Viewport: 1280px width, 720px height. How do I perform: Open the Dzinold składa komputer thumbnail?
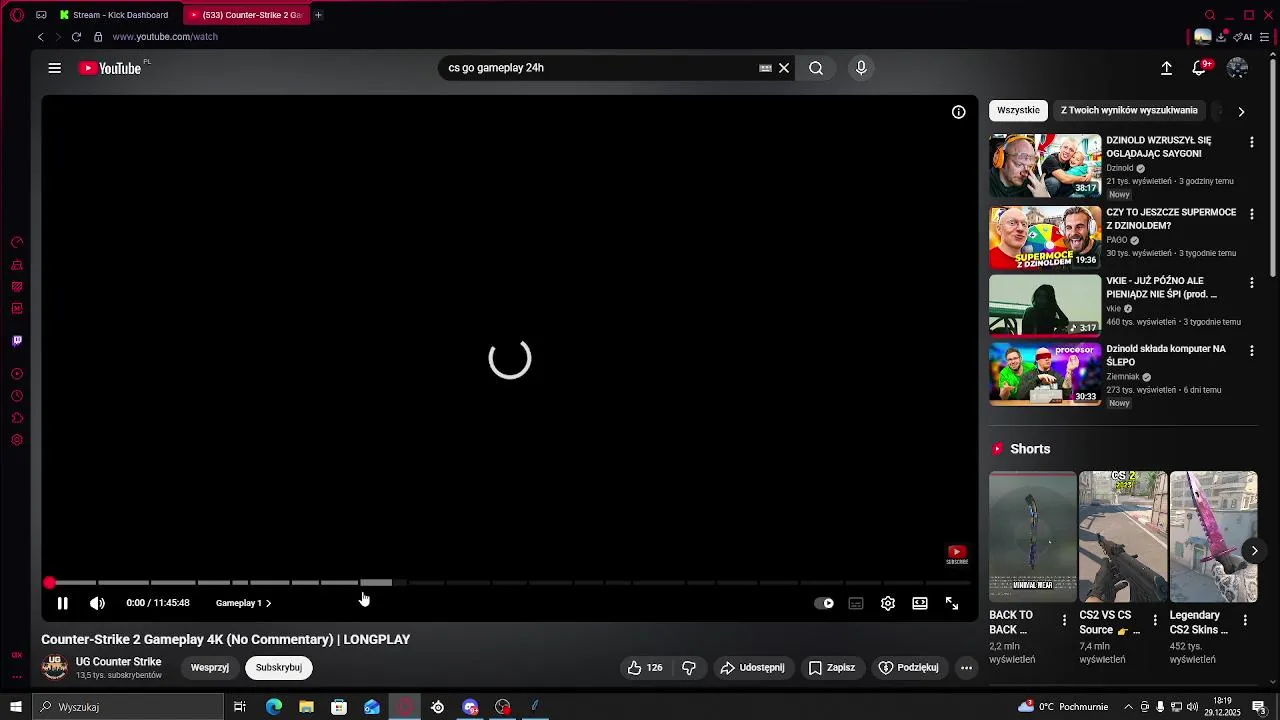1045,374
